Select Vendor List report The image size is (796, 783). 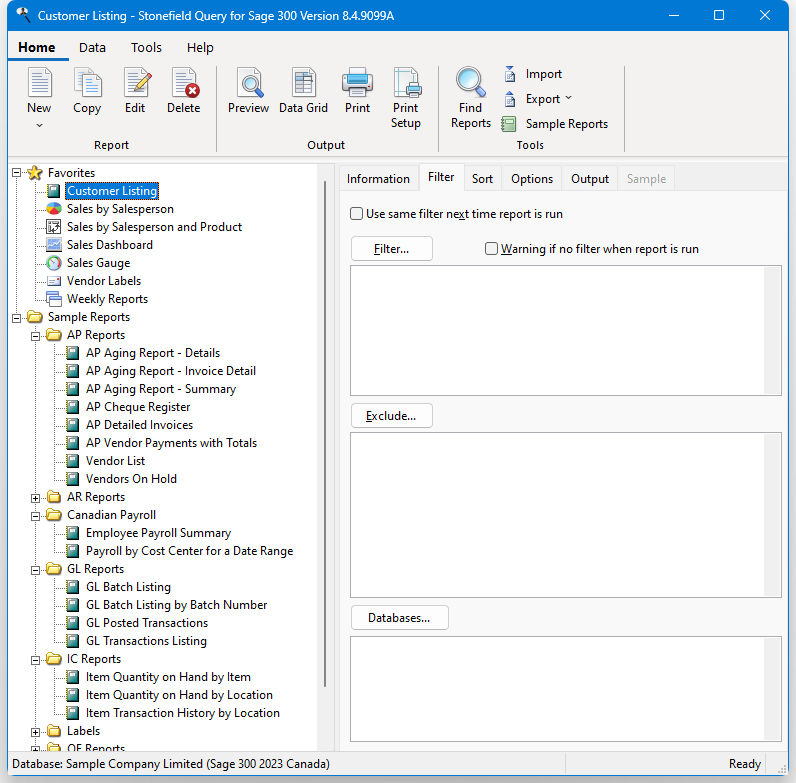[x=115, y=461]
